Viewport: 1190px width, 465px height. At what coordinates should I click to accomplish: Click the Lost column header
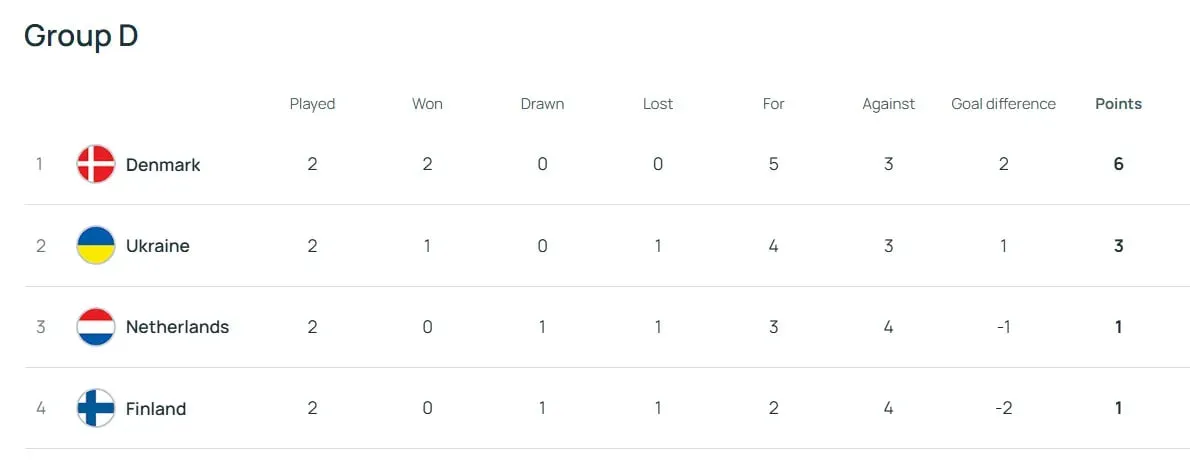click(x=657, y=104)
